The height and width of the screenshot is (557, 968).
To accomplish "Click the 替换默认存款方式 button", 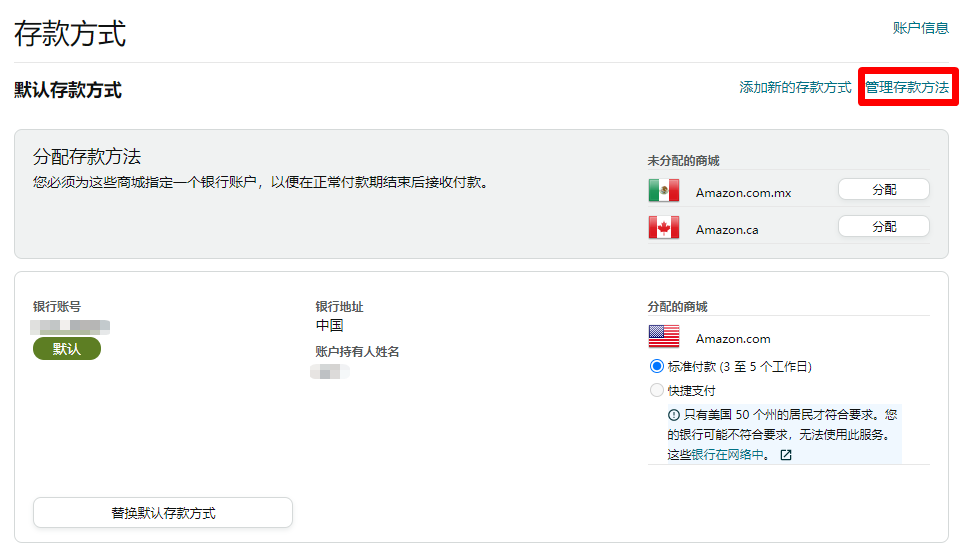I will coord(163,513).
